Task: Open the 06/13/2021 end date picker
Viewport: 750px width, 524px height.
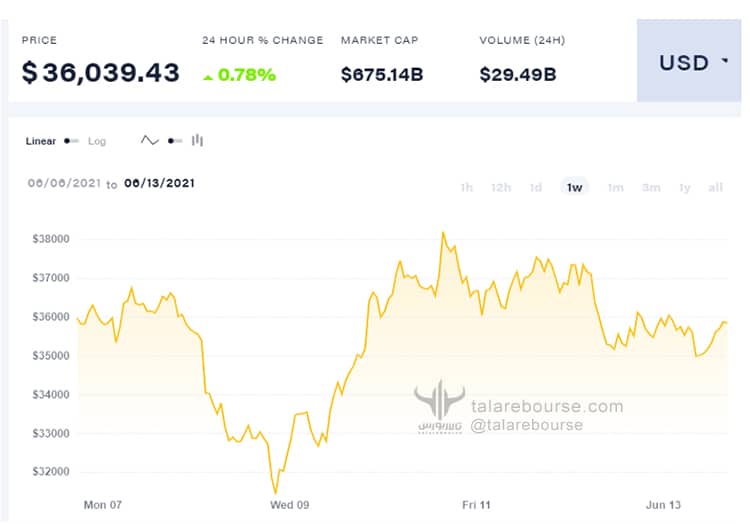Action: (x=159, y=183)
